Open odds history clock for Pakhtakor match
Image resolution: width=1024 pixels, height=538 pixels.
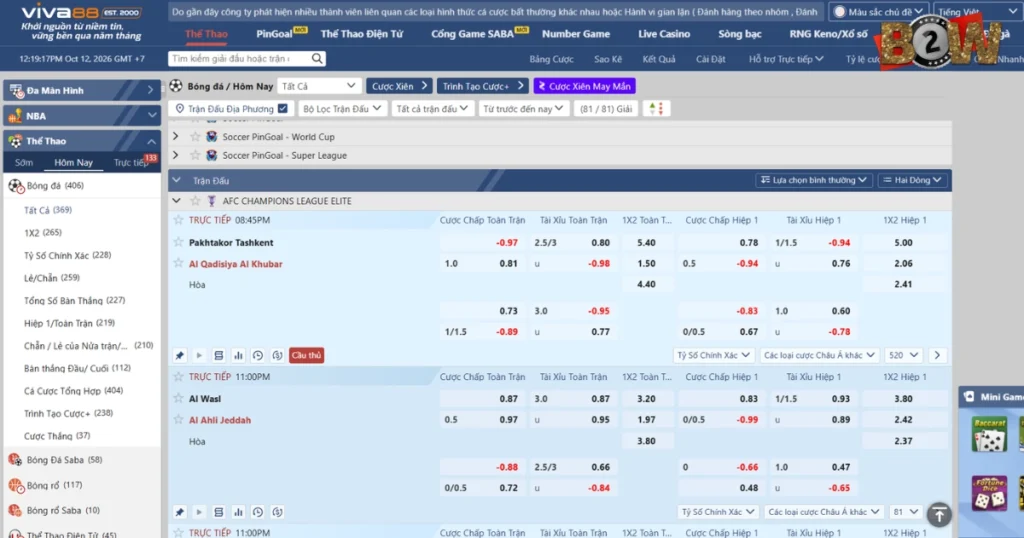click(258, 355)
